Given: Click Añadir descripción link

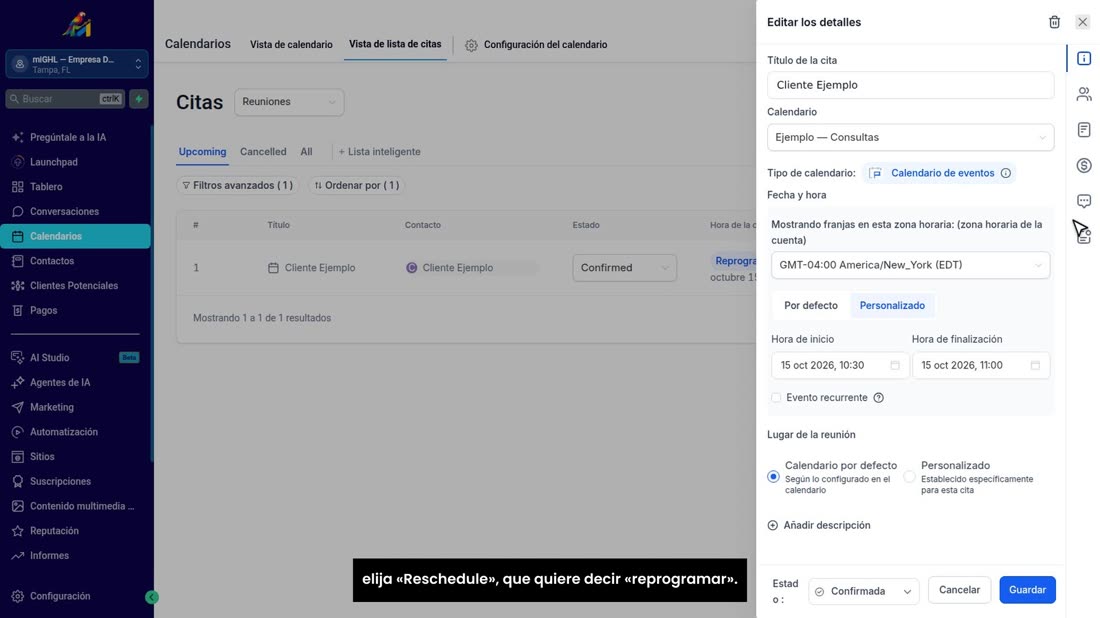Looking at the screenshot, I should point(826,525).
